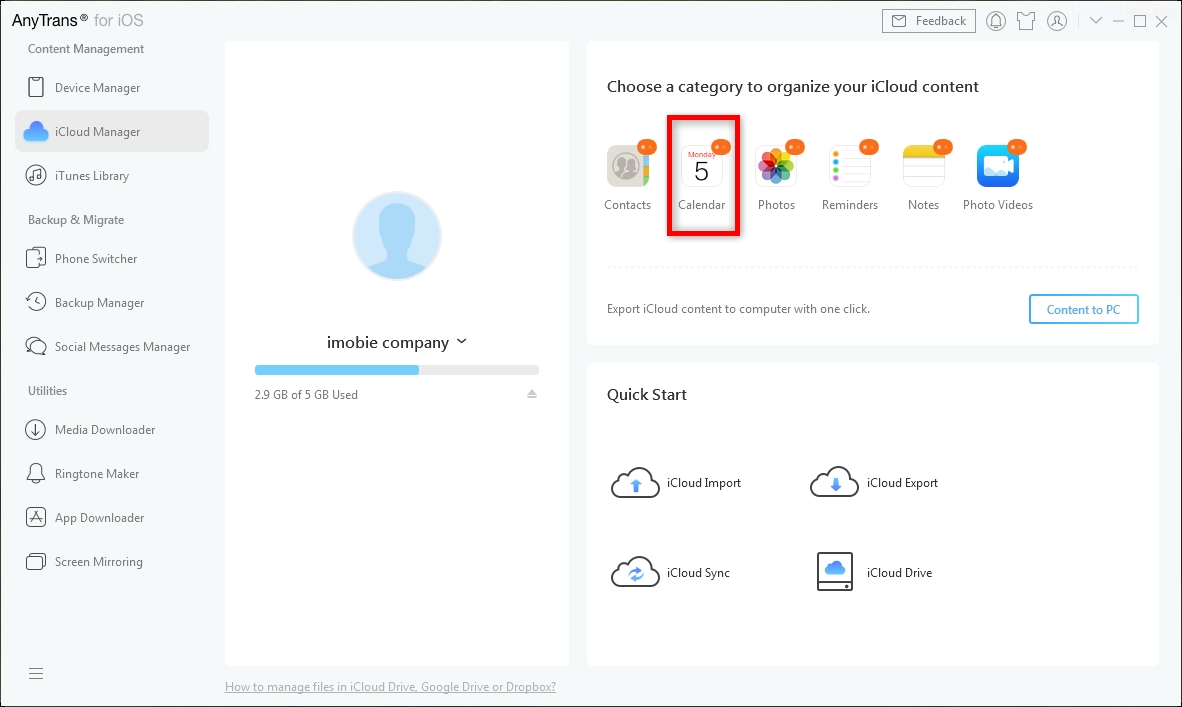The image size is (1182, 707).
Task: Click the 'Utilities' section label
Action: 47,390
